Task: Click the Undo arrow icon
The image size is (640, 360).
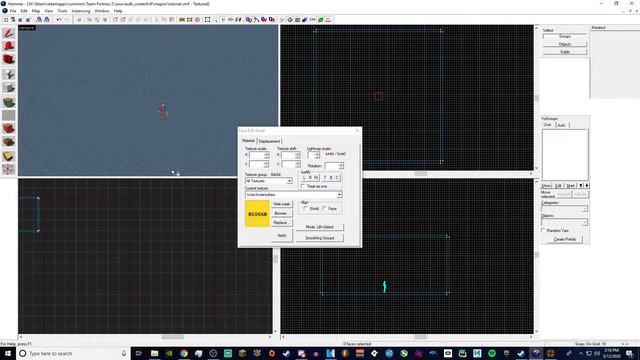Action: point(59,20)
